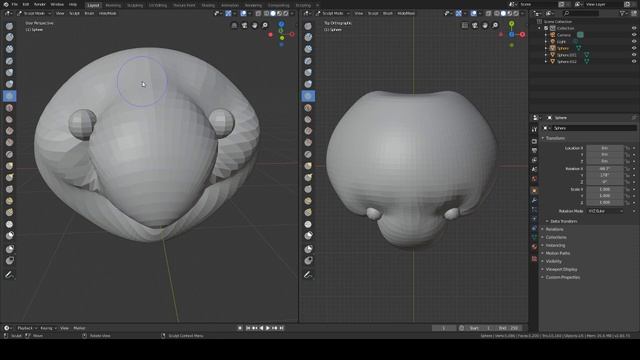Screen dimensions: 640x360
Task: Open the Playback dropdown in timeline
Action: point(27,328)
